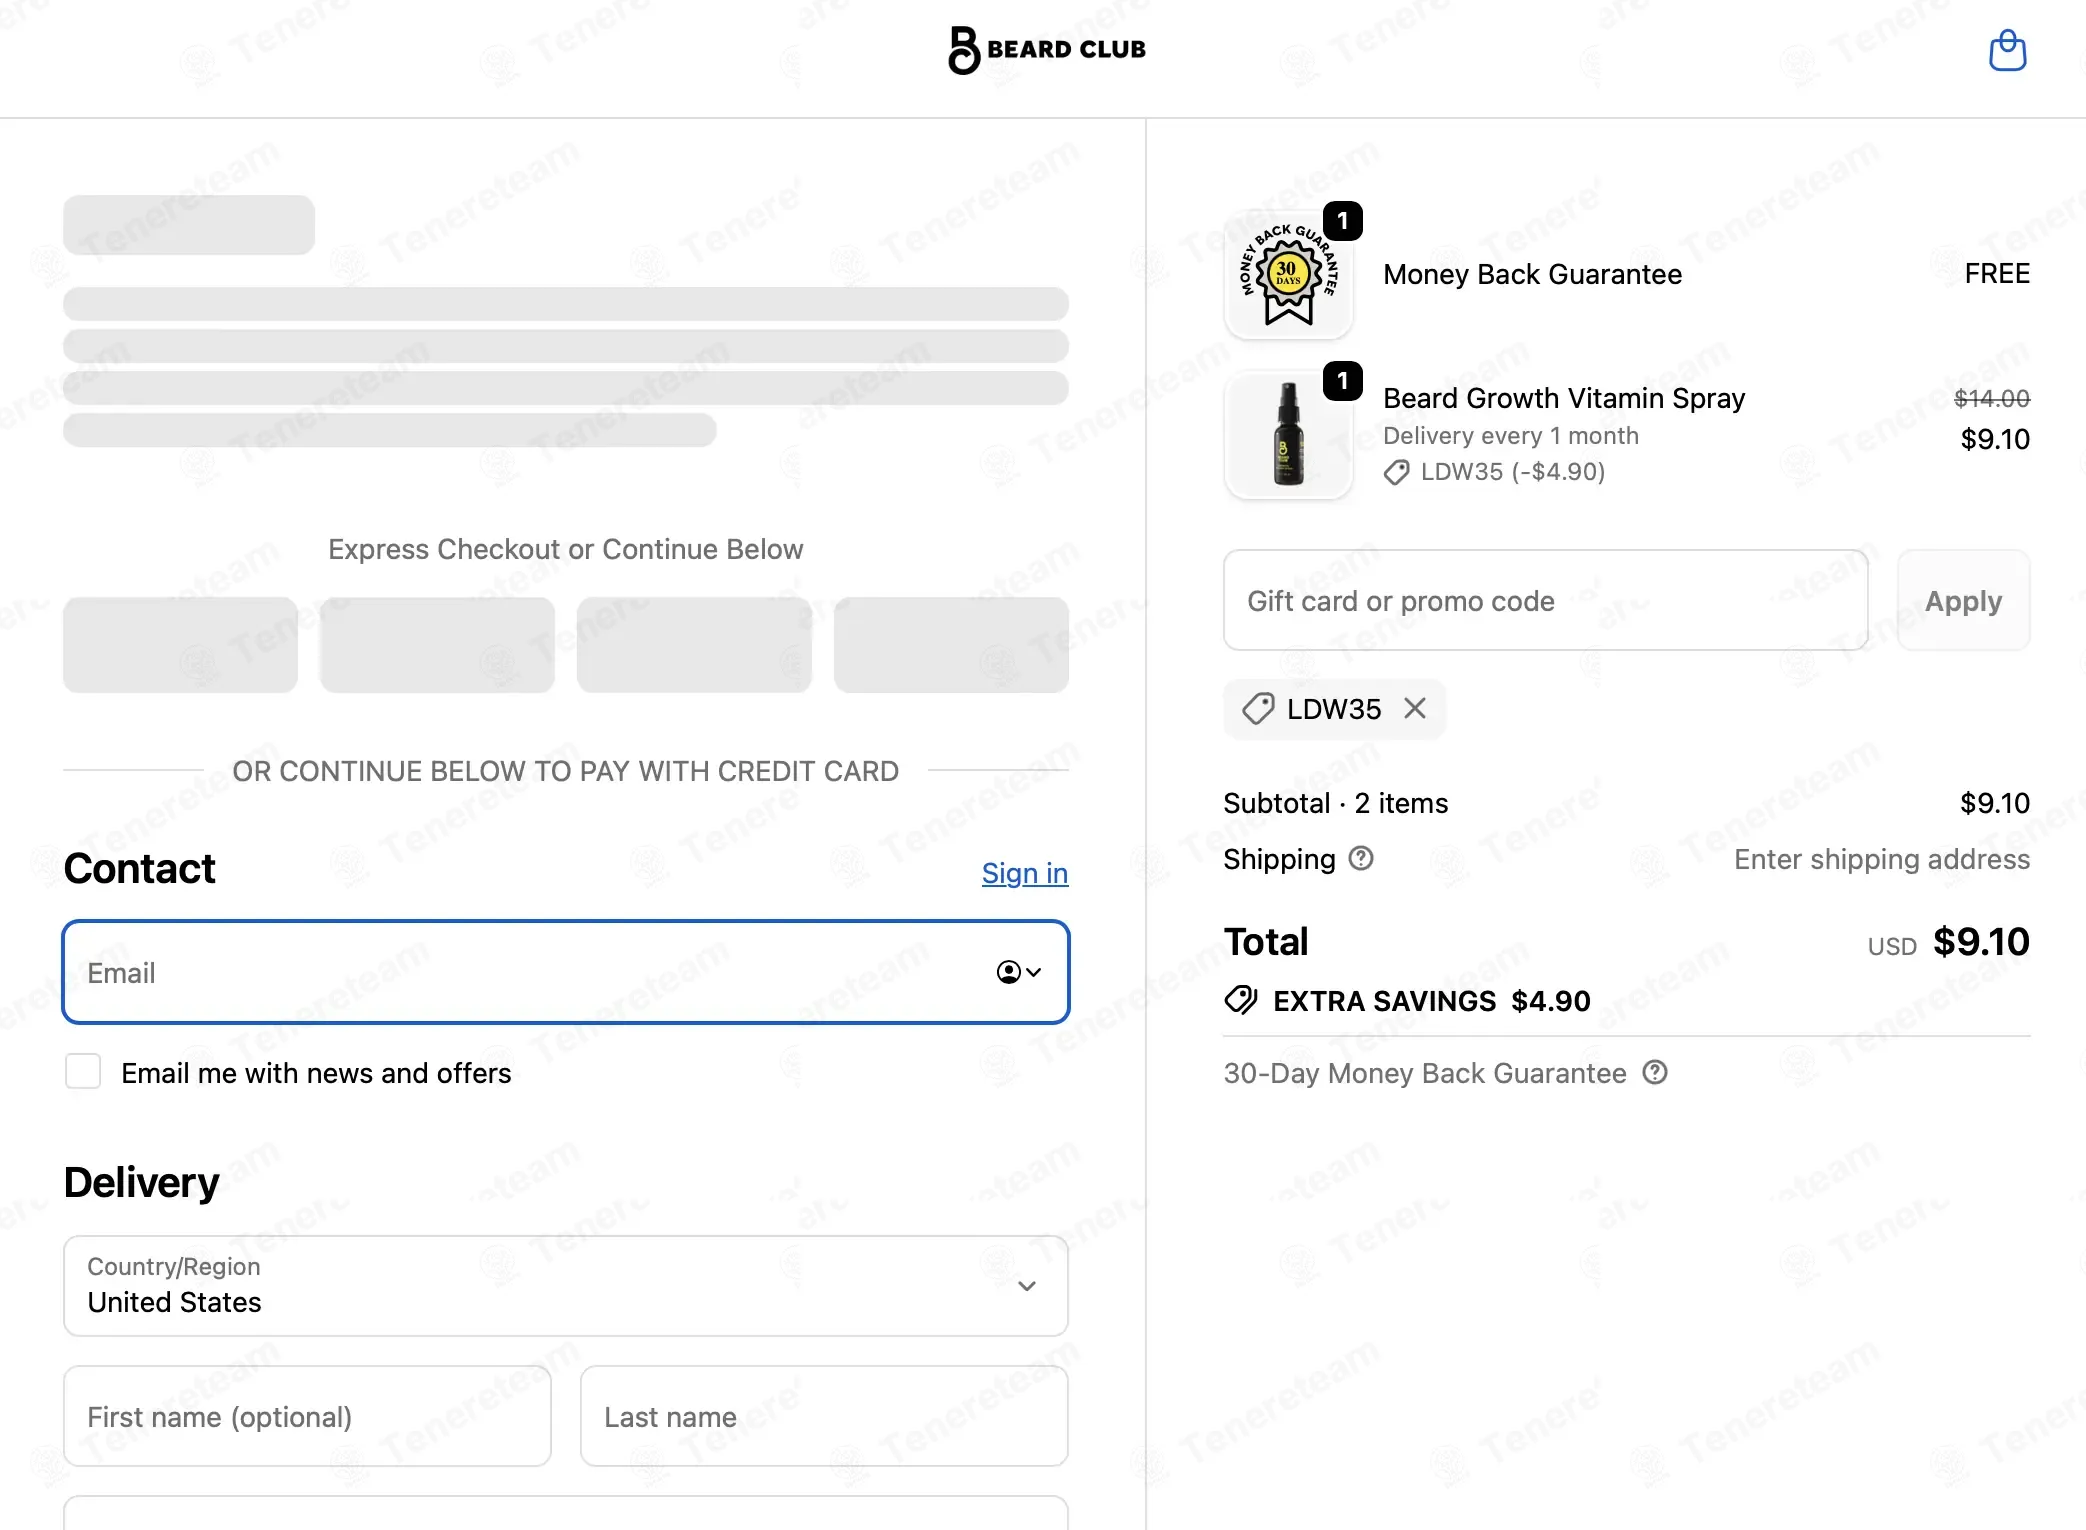Click the Delivery every 1 month text
This screenshot has height=1530, width=2086.
pyautogui.click(x=1511, y=436)
